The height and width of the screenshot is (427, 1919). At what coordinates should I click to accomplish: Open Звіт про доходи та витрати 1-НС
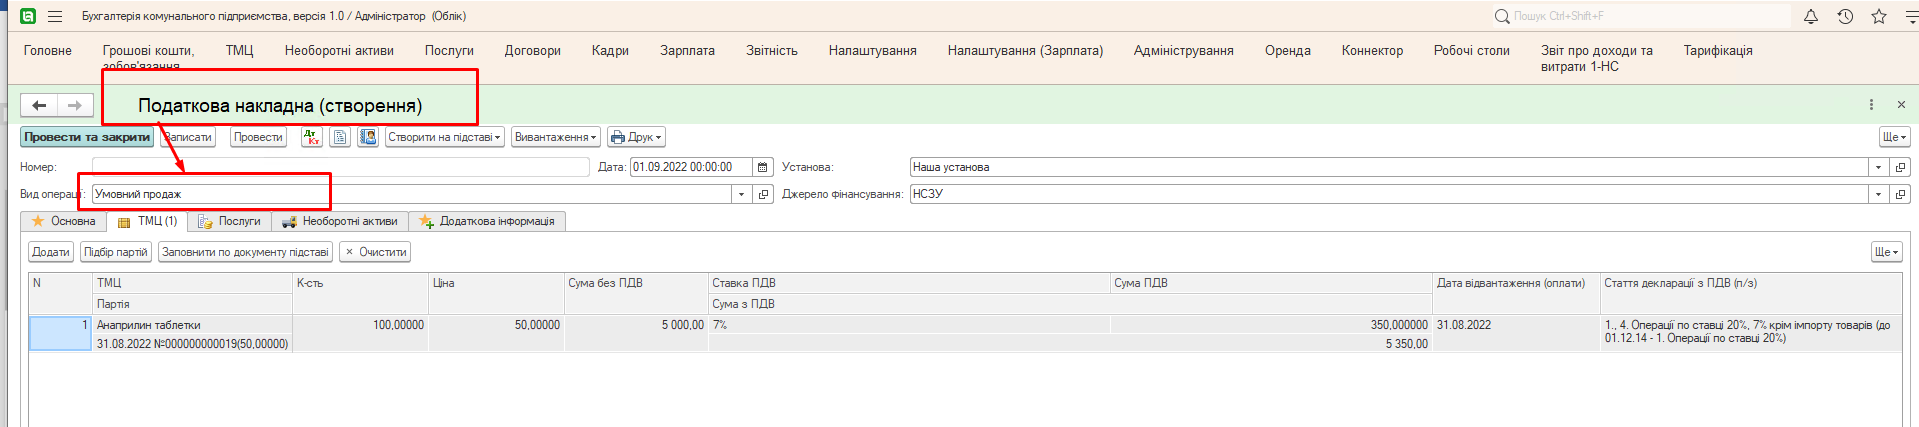[x=1596, y=58]
